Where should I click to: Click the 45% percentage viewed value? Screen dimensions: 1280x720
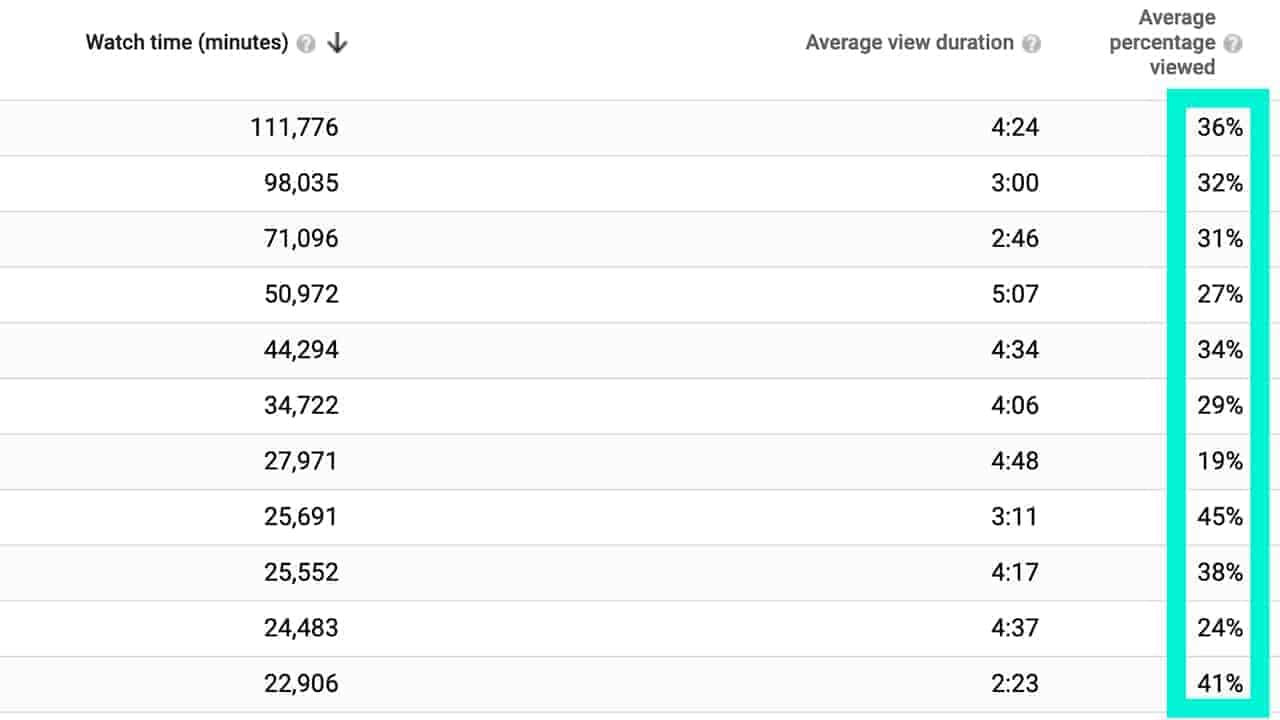click(x=1219, y=517)
